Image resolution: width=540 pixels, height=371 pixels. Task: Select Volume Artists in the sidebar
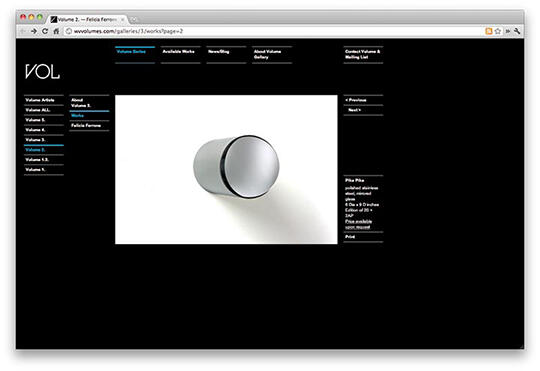pos(40,100)
